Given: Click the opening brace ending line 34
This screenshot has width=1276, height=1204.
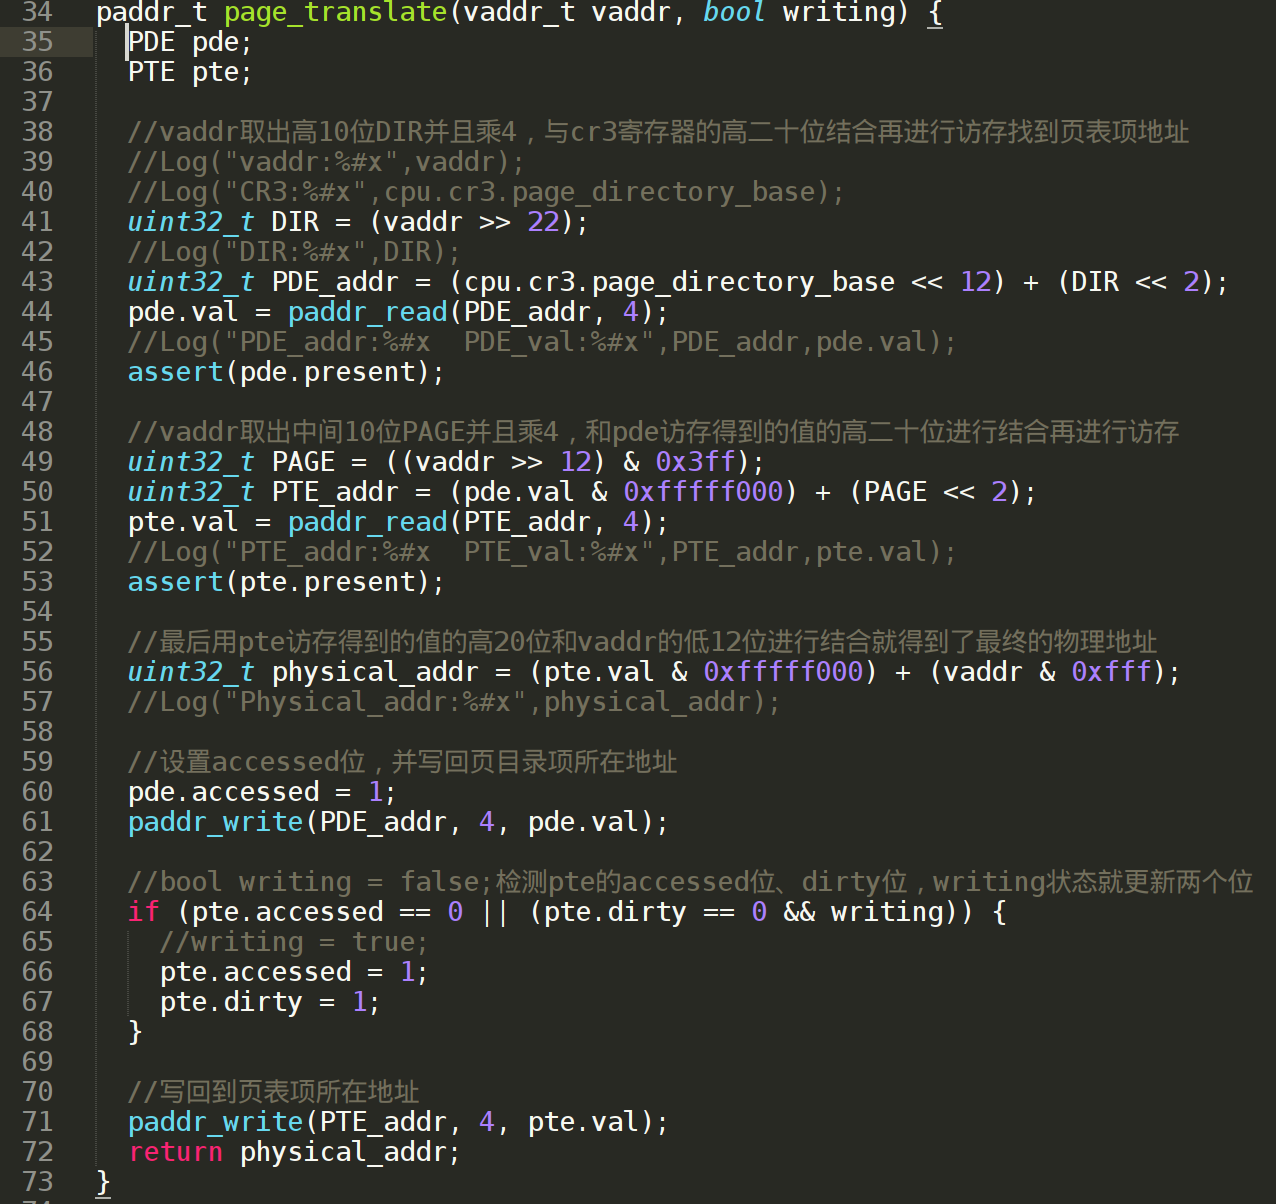Looking at the screenshot, I should [x=935, y=13].
